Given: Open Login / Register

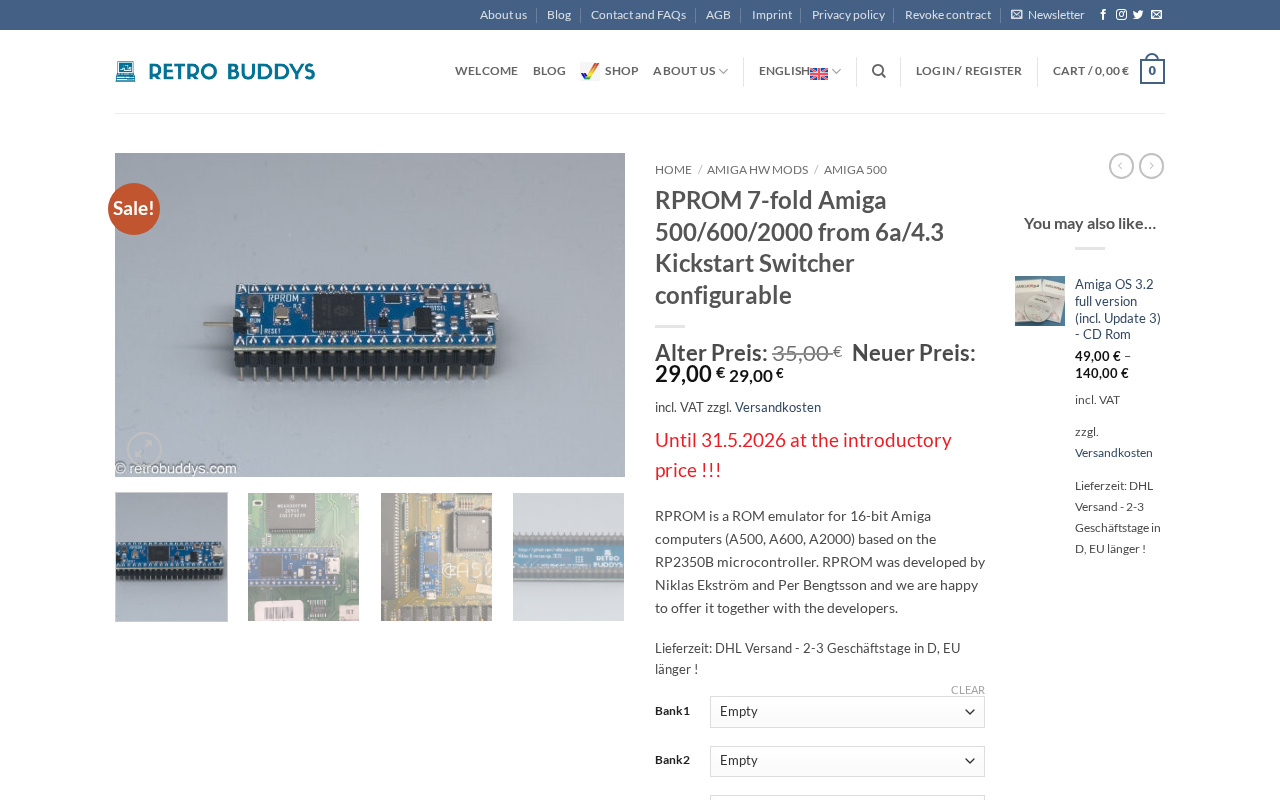Looking at the screenshot, I should pyautogui.click(x=969, y=71).
